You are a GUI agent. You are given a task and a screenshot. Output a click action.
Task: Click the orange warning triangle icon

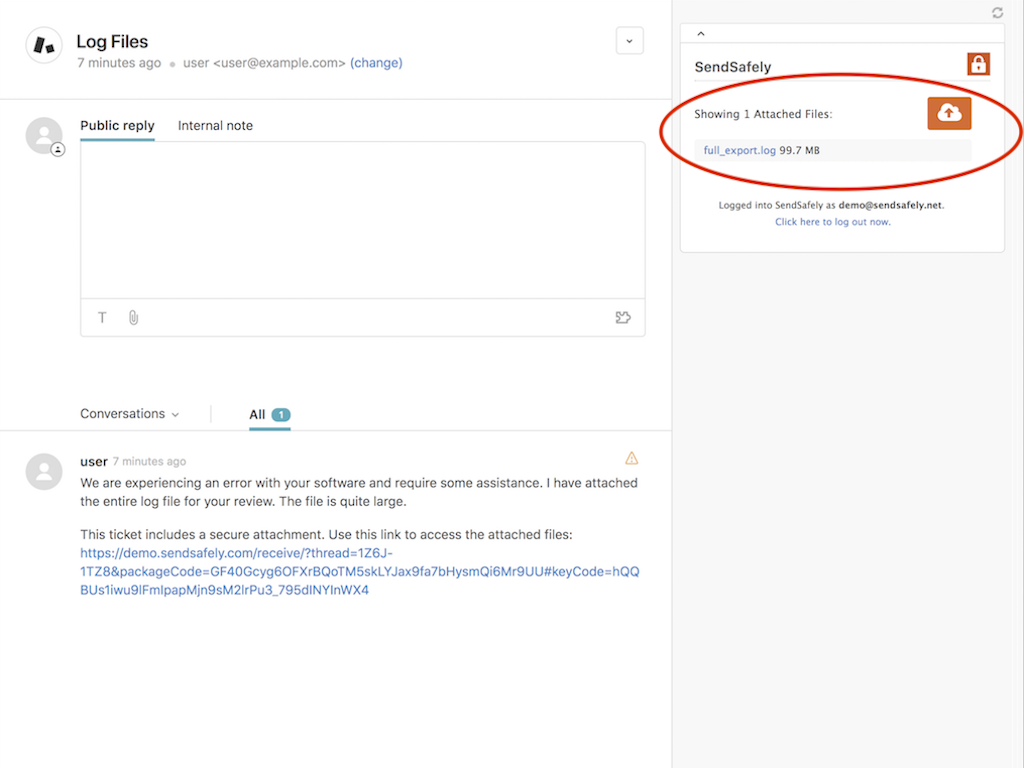click(631, 458)
